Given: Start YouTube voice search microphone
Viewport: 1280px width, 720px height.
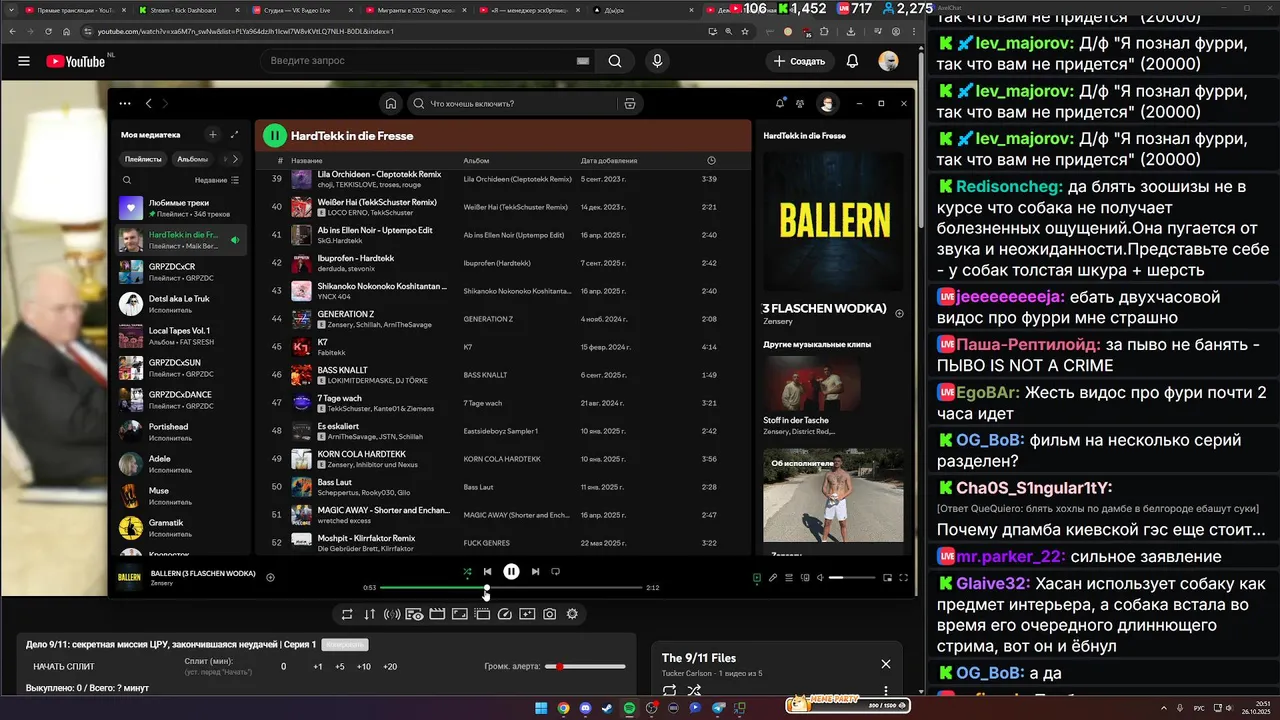Looking at the screenshot, I should coord(657,61).
